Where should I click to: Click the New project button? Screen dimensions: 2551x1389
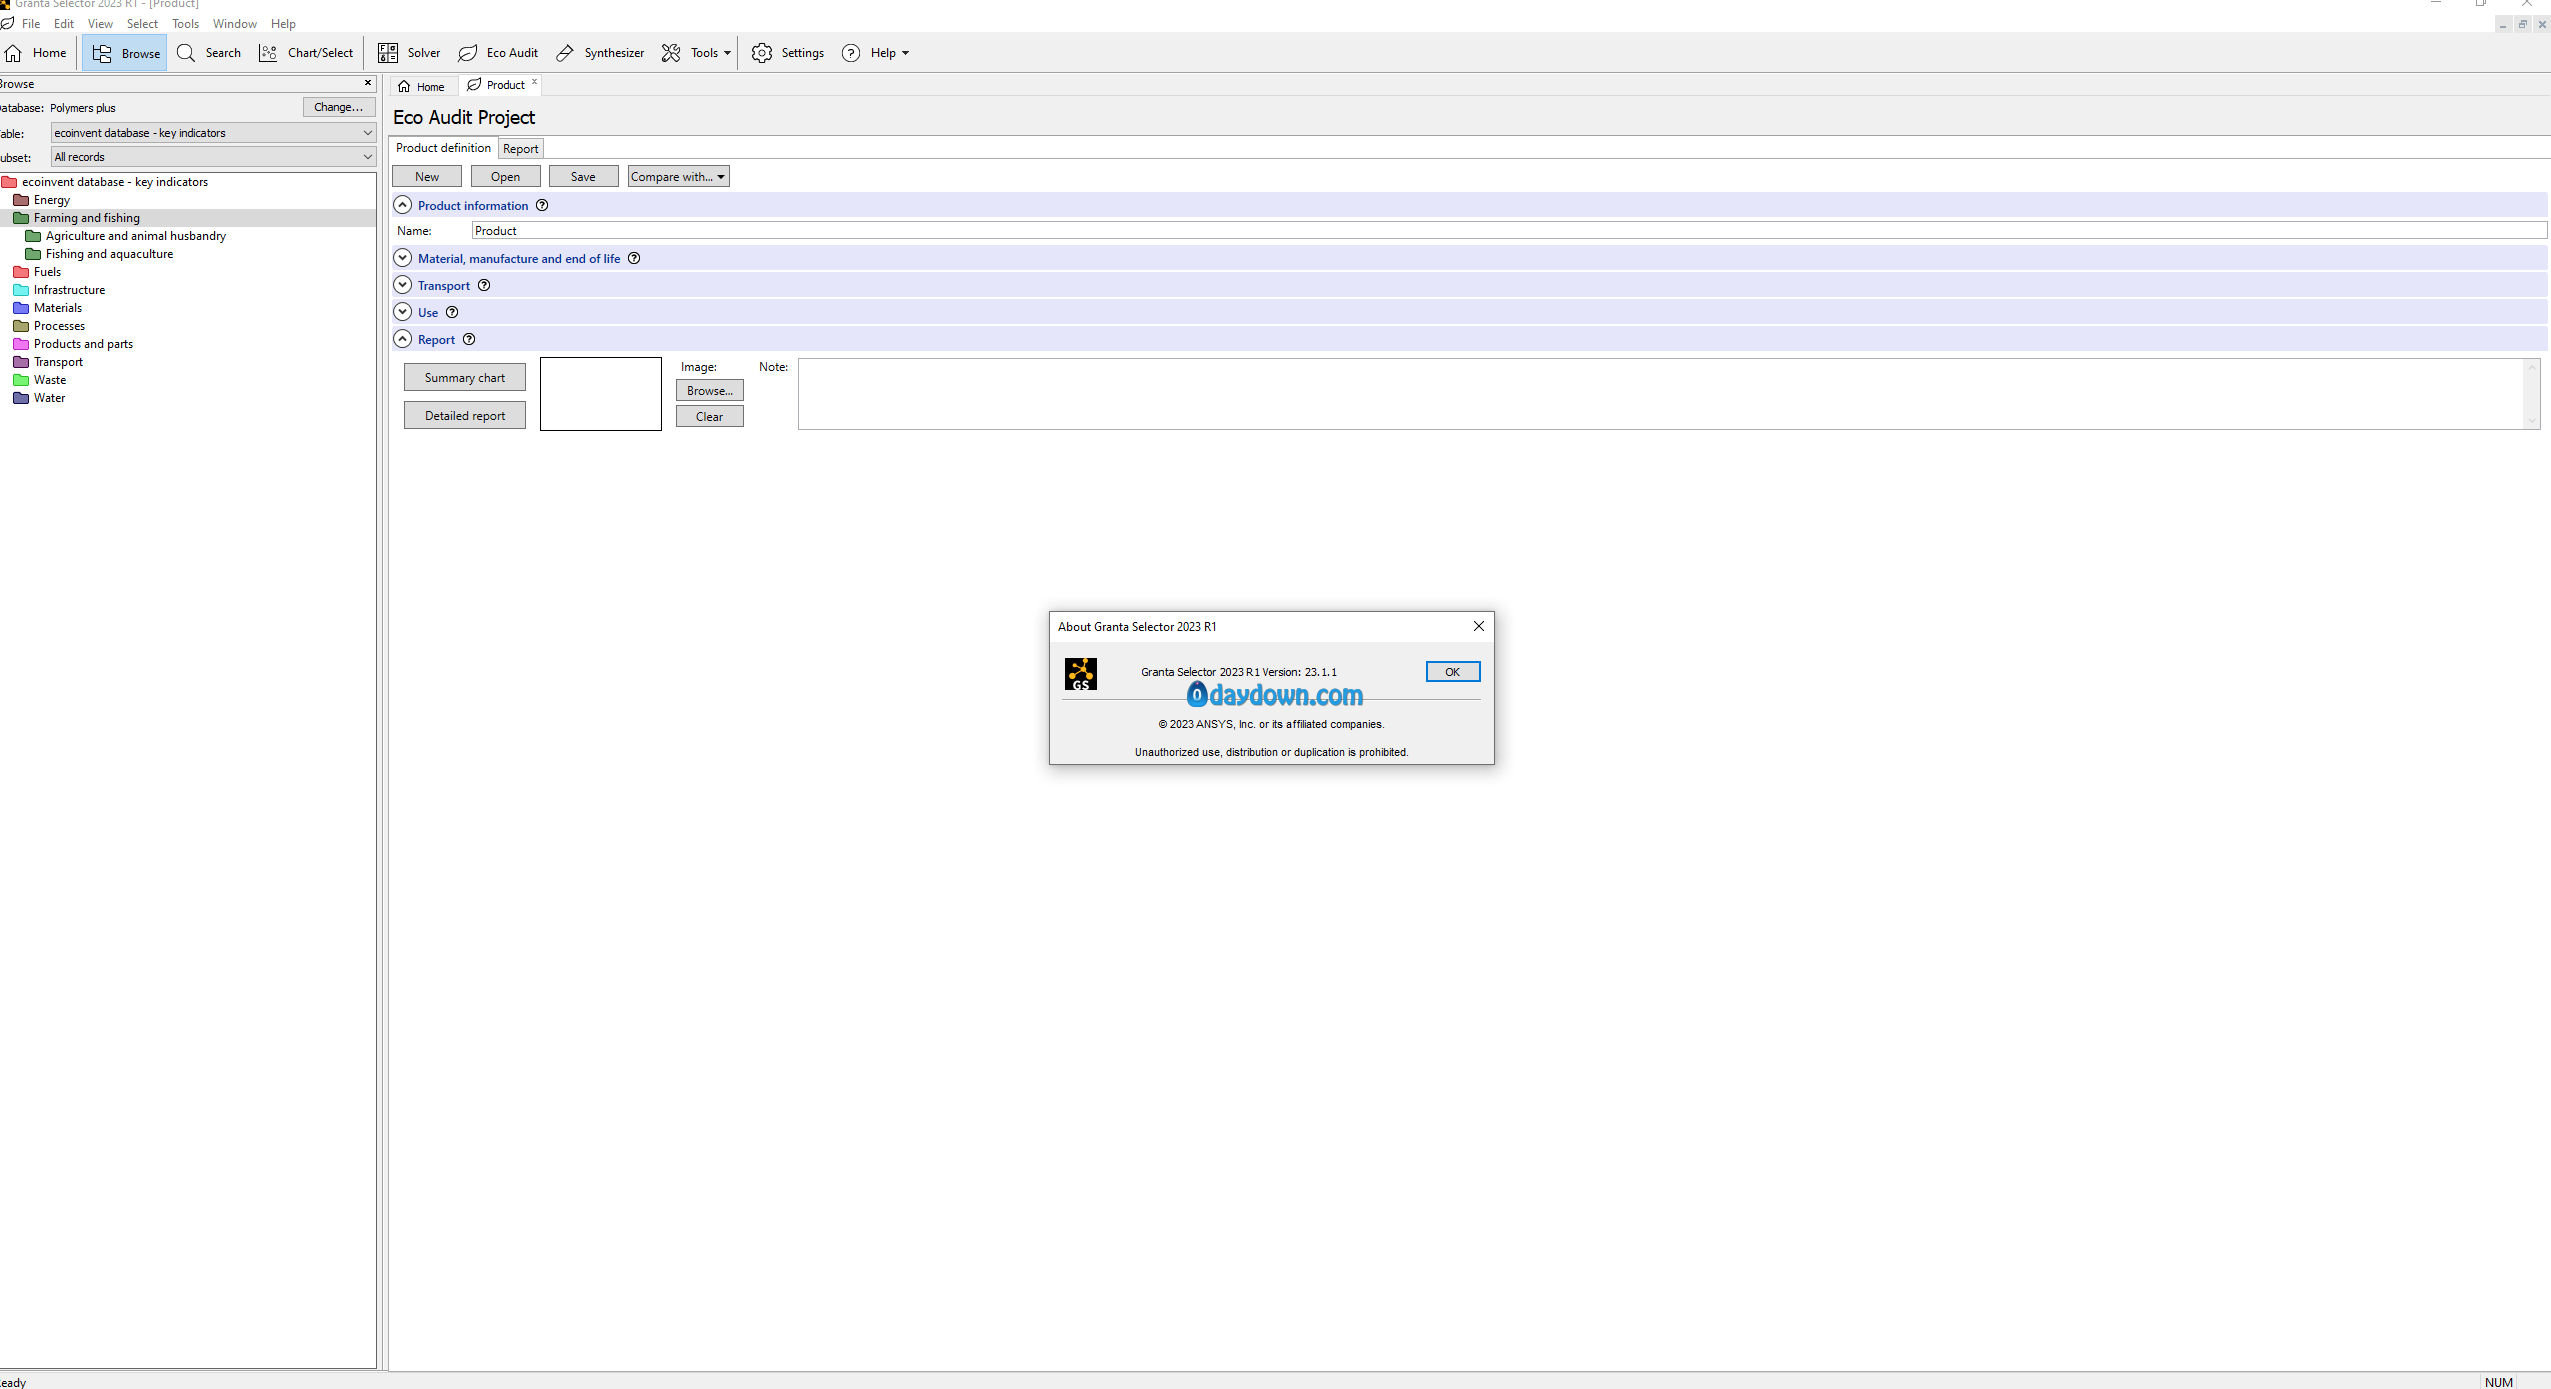coord(427,177)
